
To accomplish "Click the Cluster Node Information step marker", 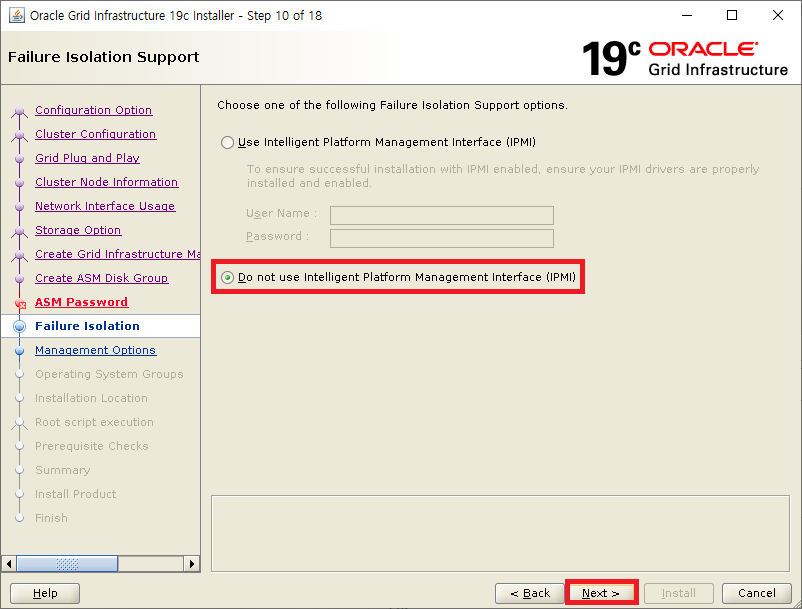I will click(x=19, y=183).
